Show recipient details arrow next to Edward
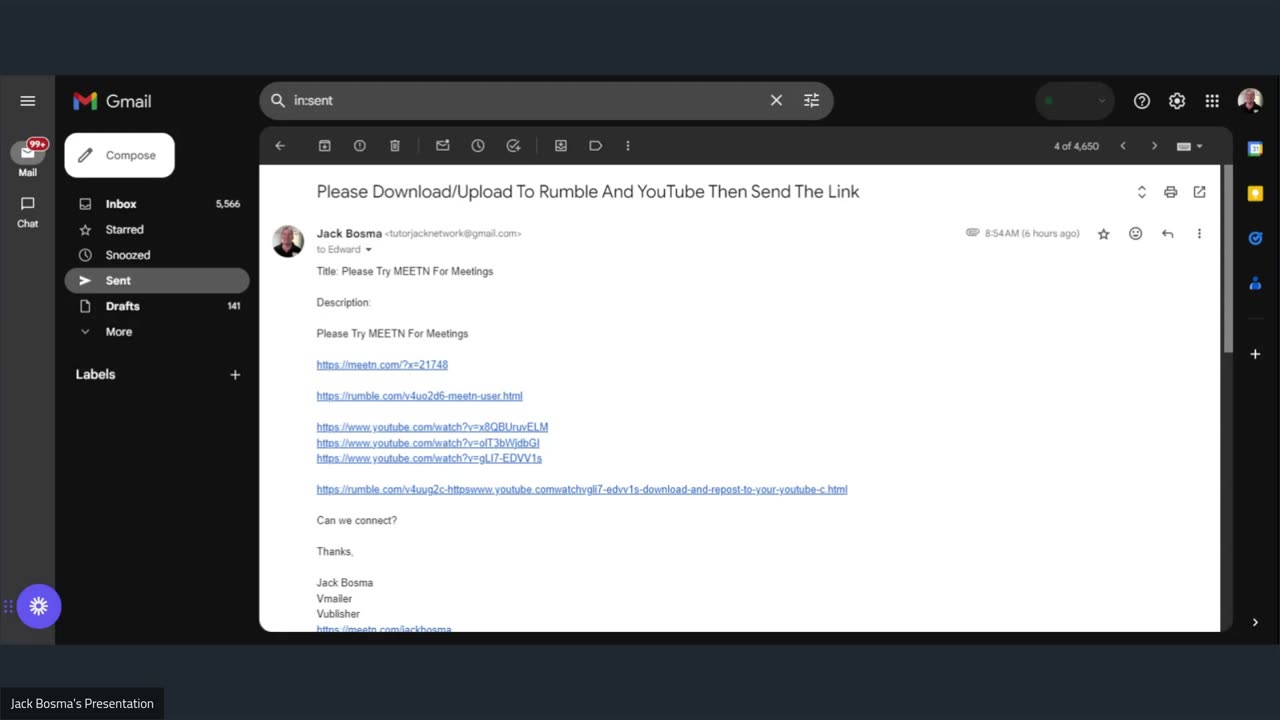The width and height of the screenshot is (1280, 720). click(x=368, y=250)
